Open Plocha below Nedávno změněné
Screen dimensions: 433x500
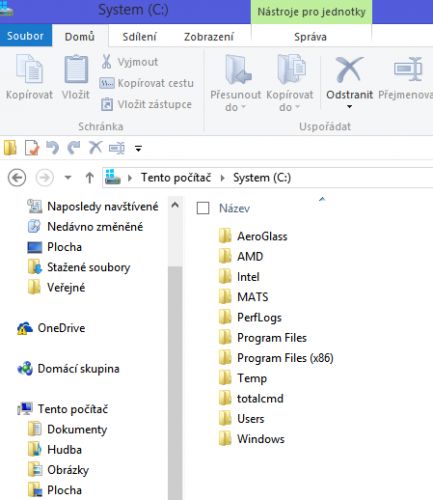(x=55, y=247)
